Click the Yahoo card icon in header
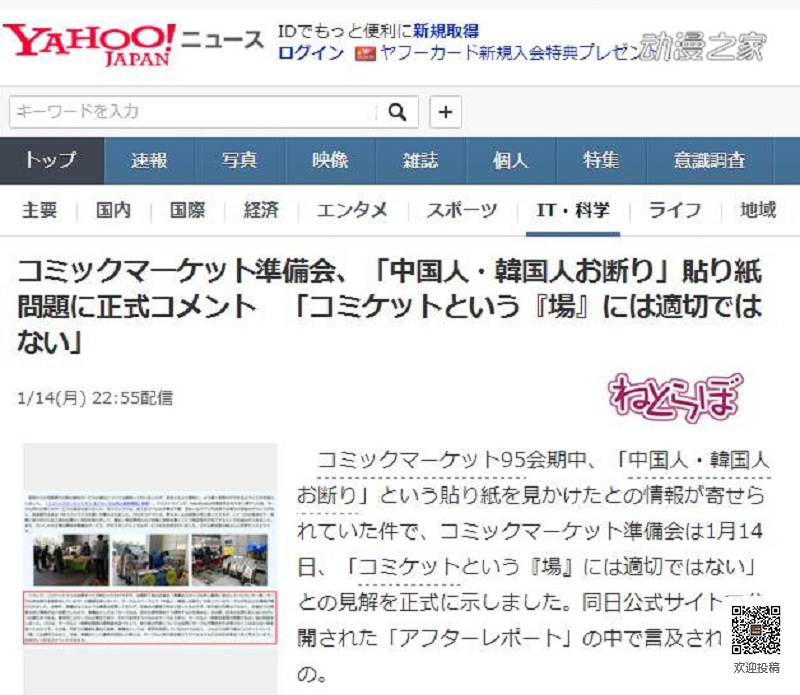Image resolution: width=800 pixels, height=695 pixels. [364, 52]
